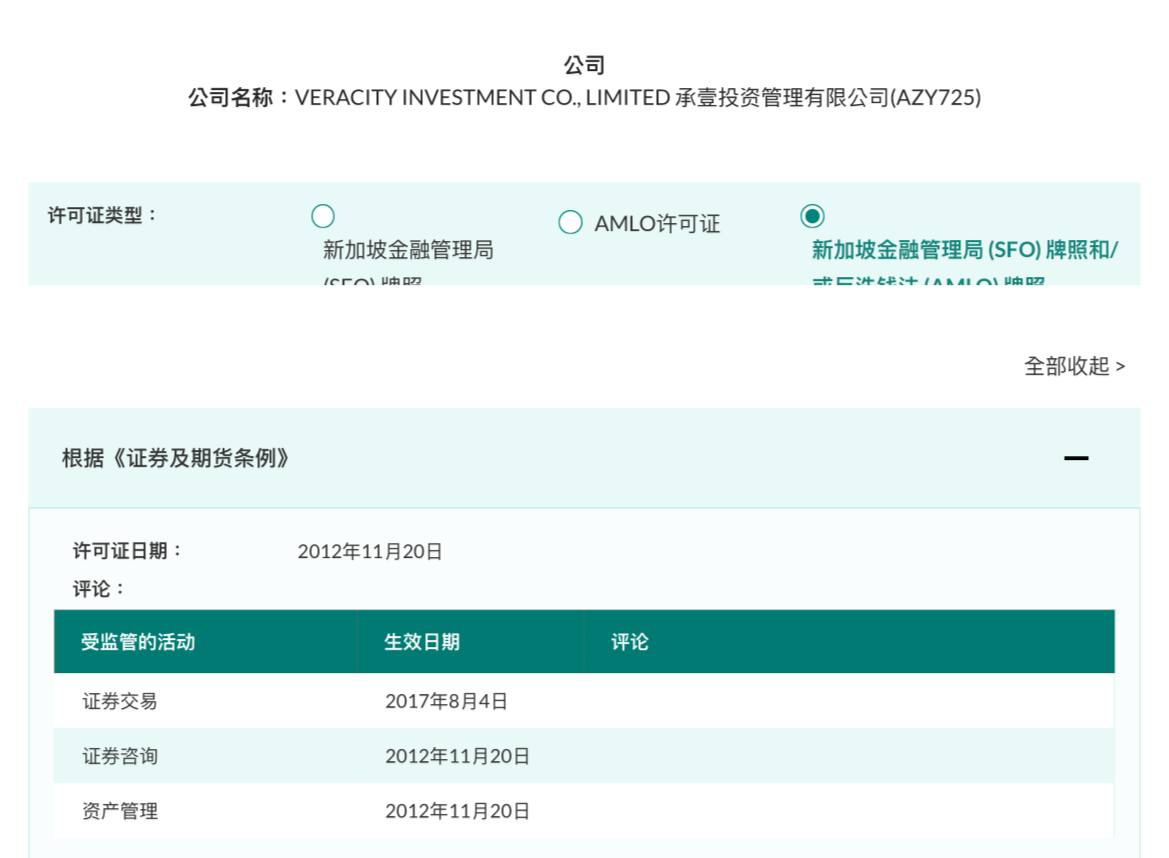Screen dimensions: 1169x858
Task: Click the 许可证日期： label
Action: (x=127, y=551)
